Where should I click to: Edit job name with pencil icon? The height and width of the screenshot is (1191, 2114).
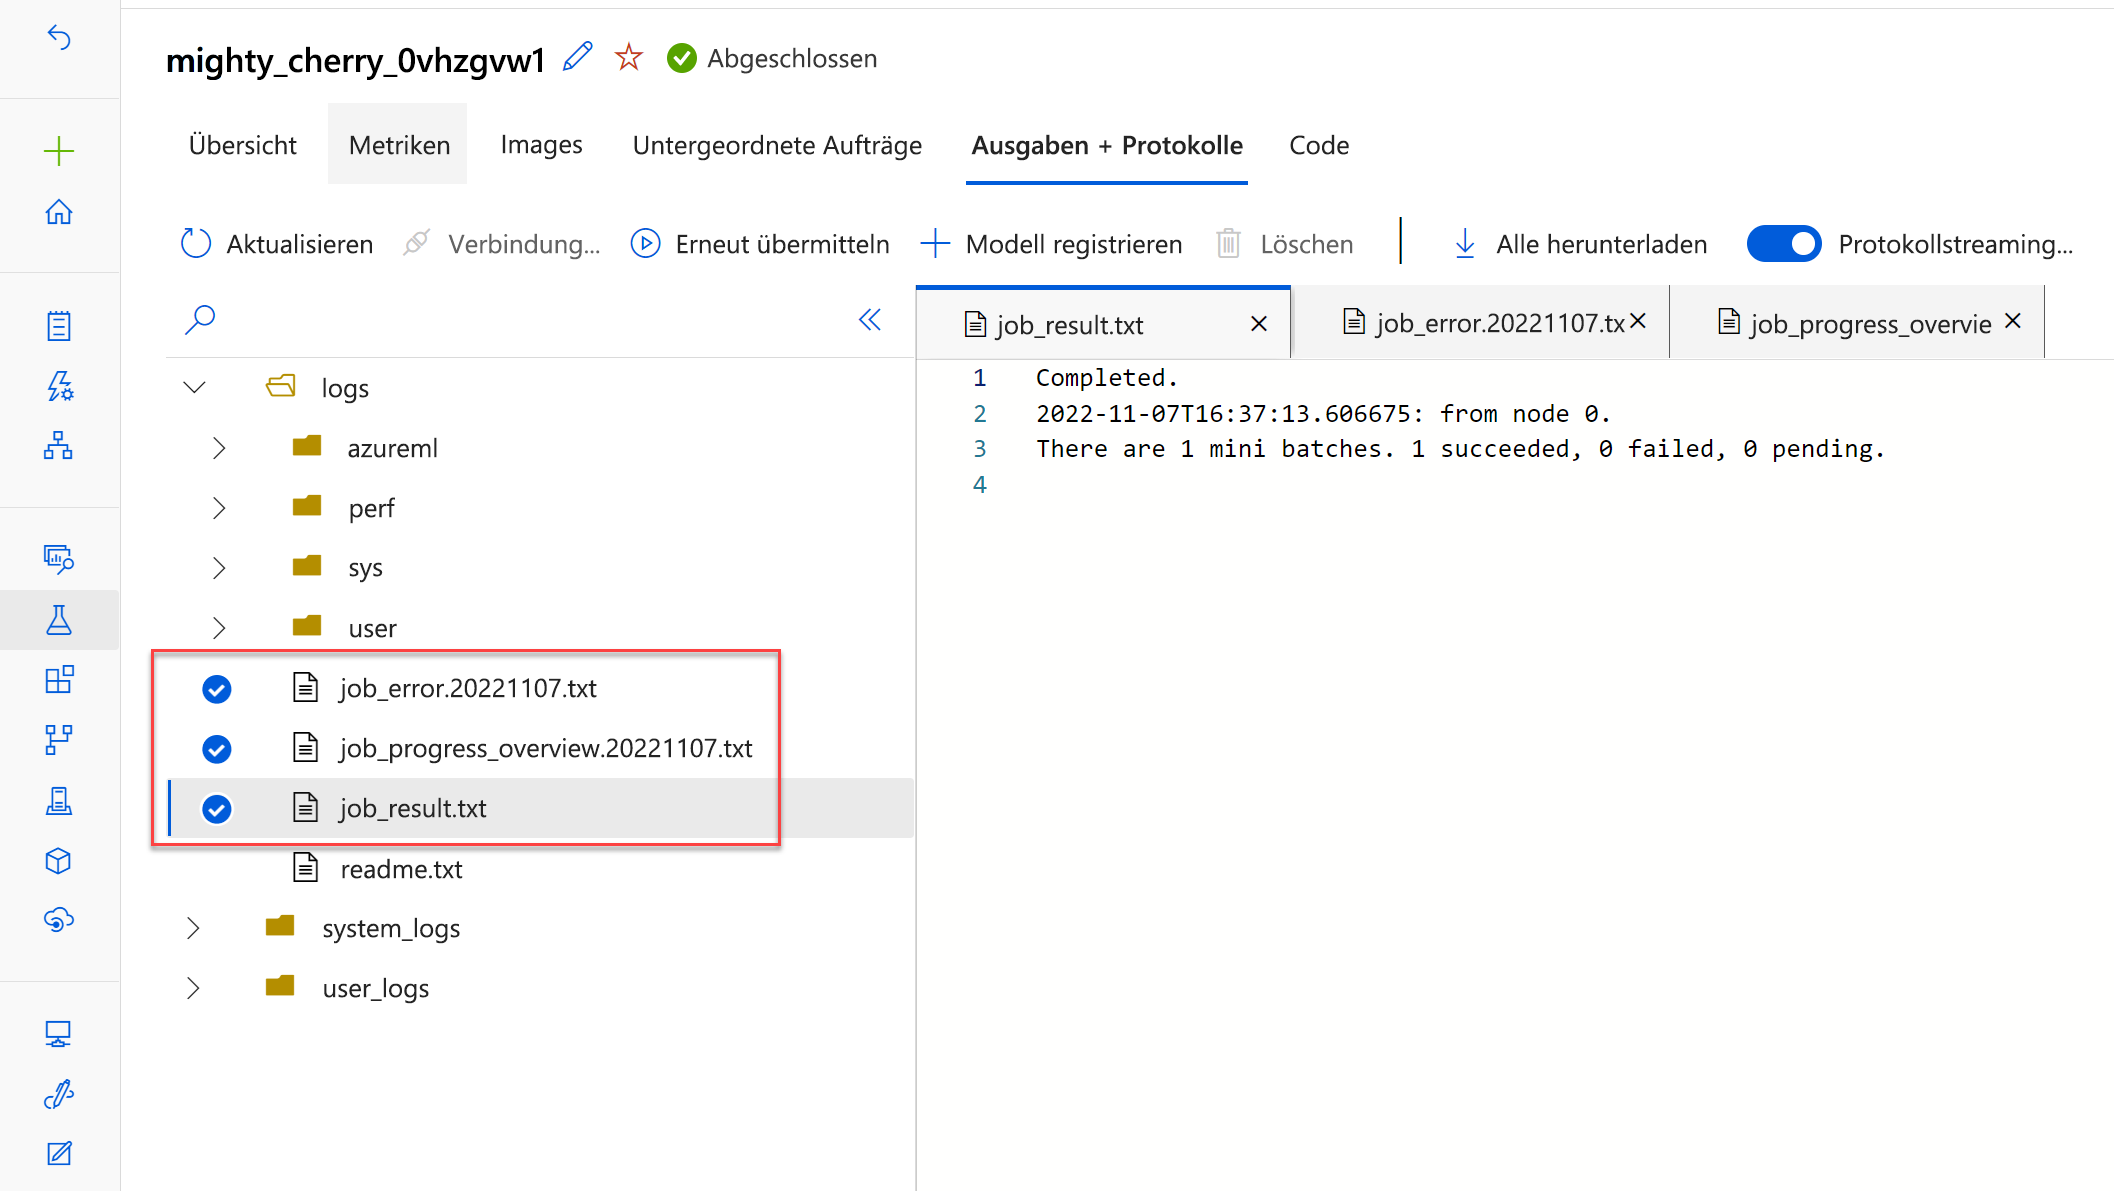[578, 57]
